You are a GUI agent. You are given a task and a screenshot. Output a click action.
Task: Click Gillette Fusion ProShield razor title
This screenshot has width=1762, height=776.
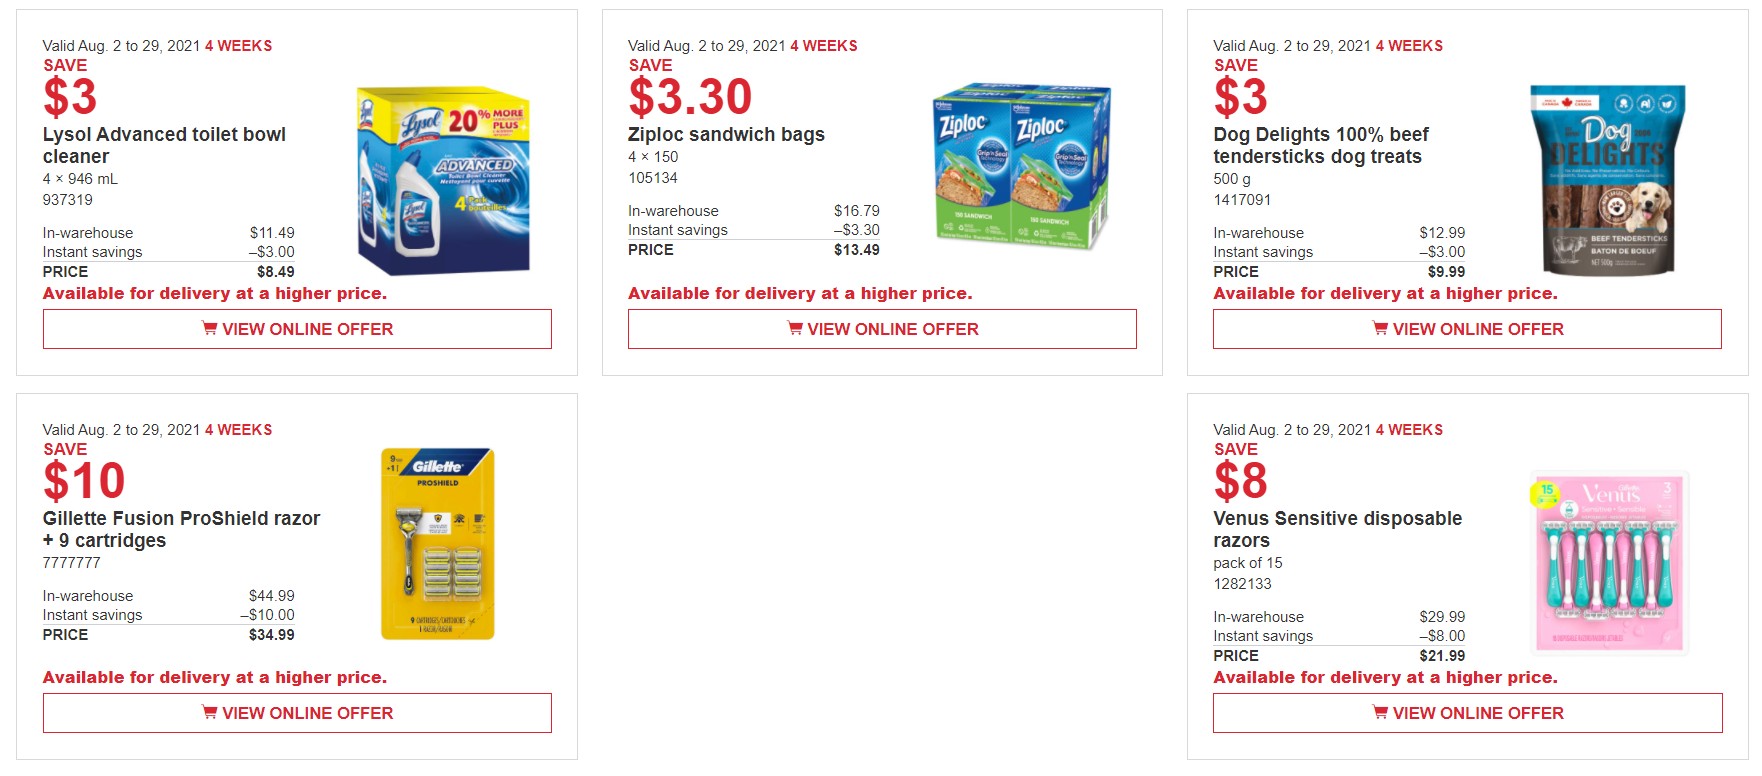coord(181,529)
